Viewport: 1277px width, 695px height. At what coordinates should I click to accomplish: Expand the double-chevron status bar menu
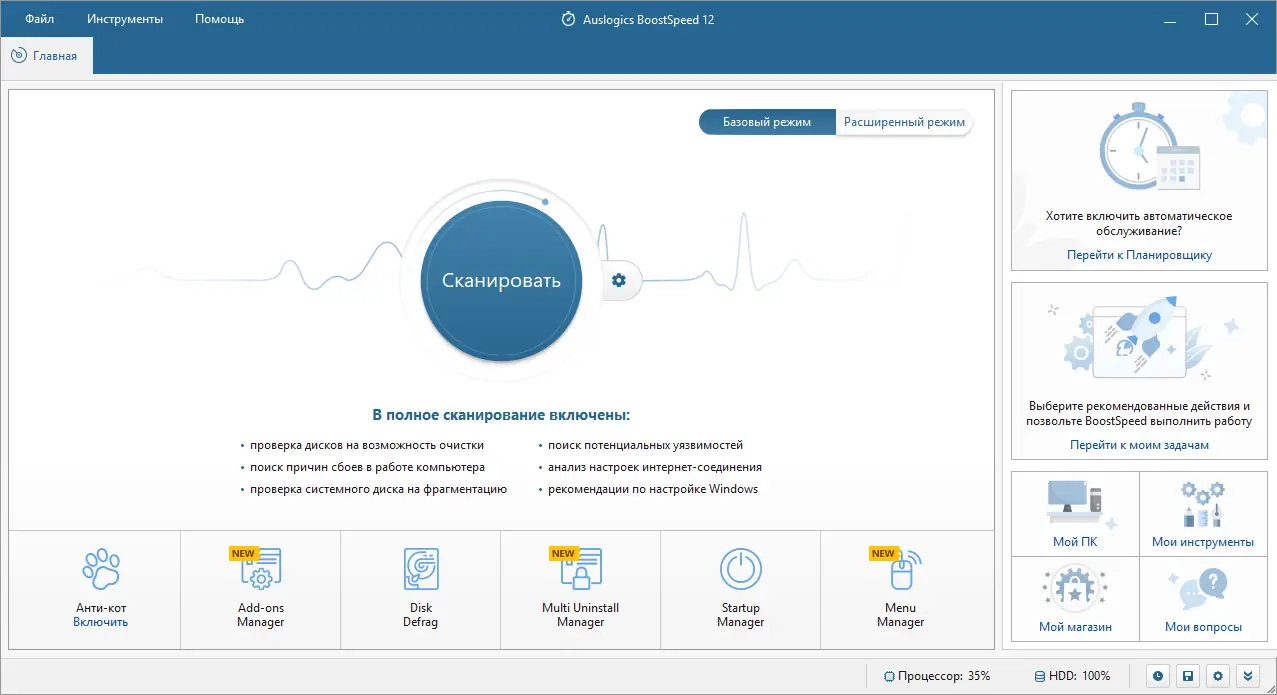coord(1247,676)
